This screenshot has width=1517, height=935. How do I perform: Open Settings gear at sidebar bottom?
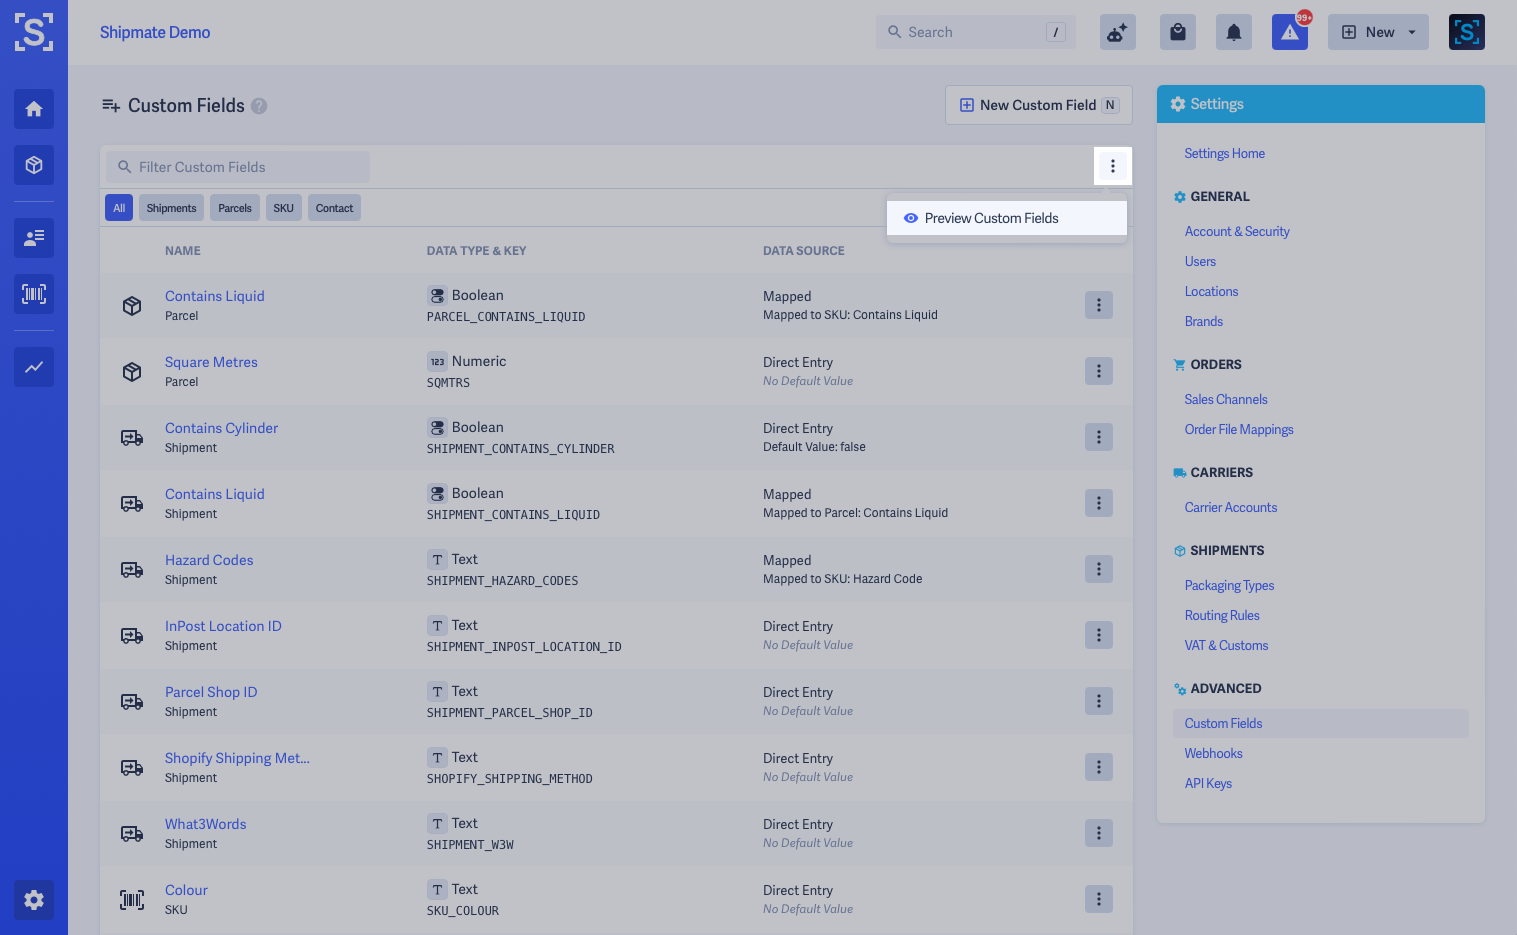coord(34,900)
